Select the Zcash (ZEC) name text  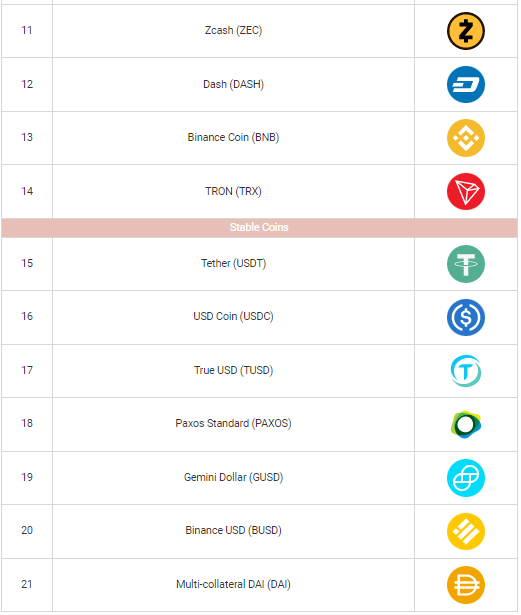point(233,30)
